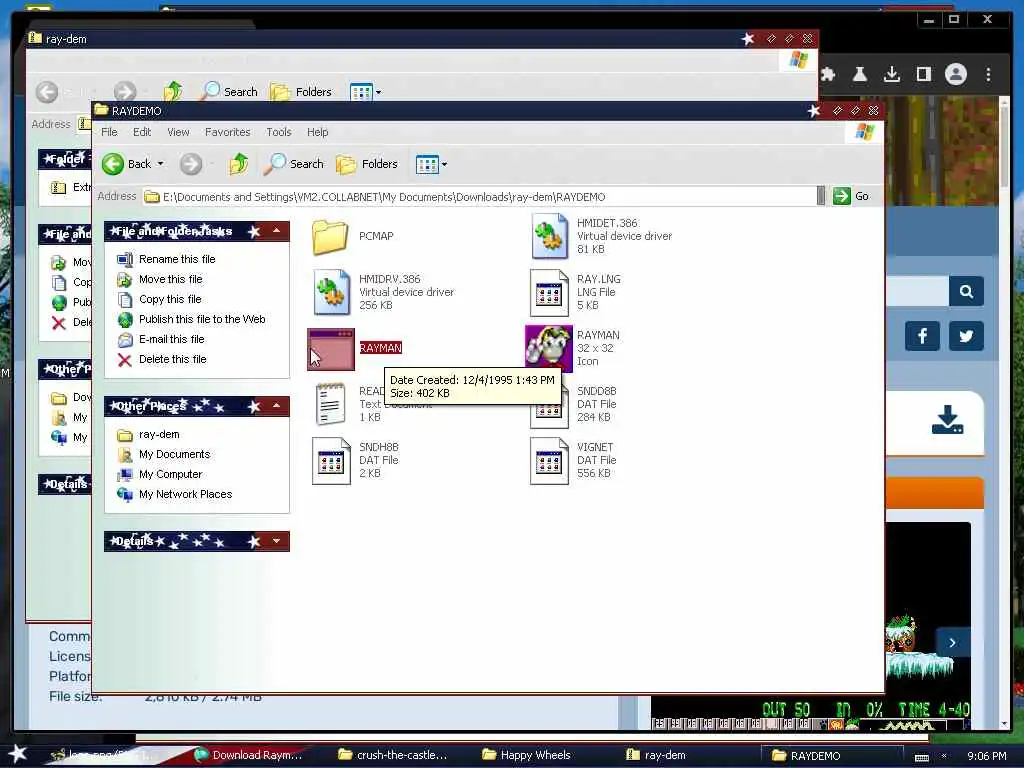Select the HMIDET.386 driver file icon
The image size is (1024, 768).
549,236
